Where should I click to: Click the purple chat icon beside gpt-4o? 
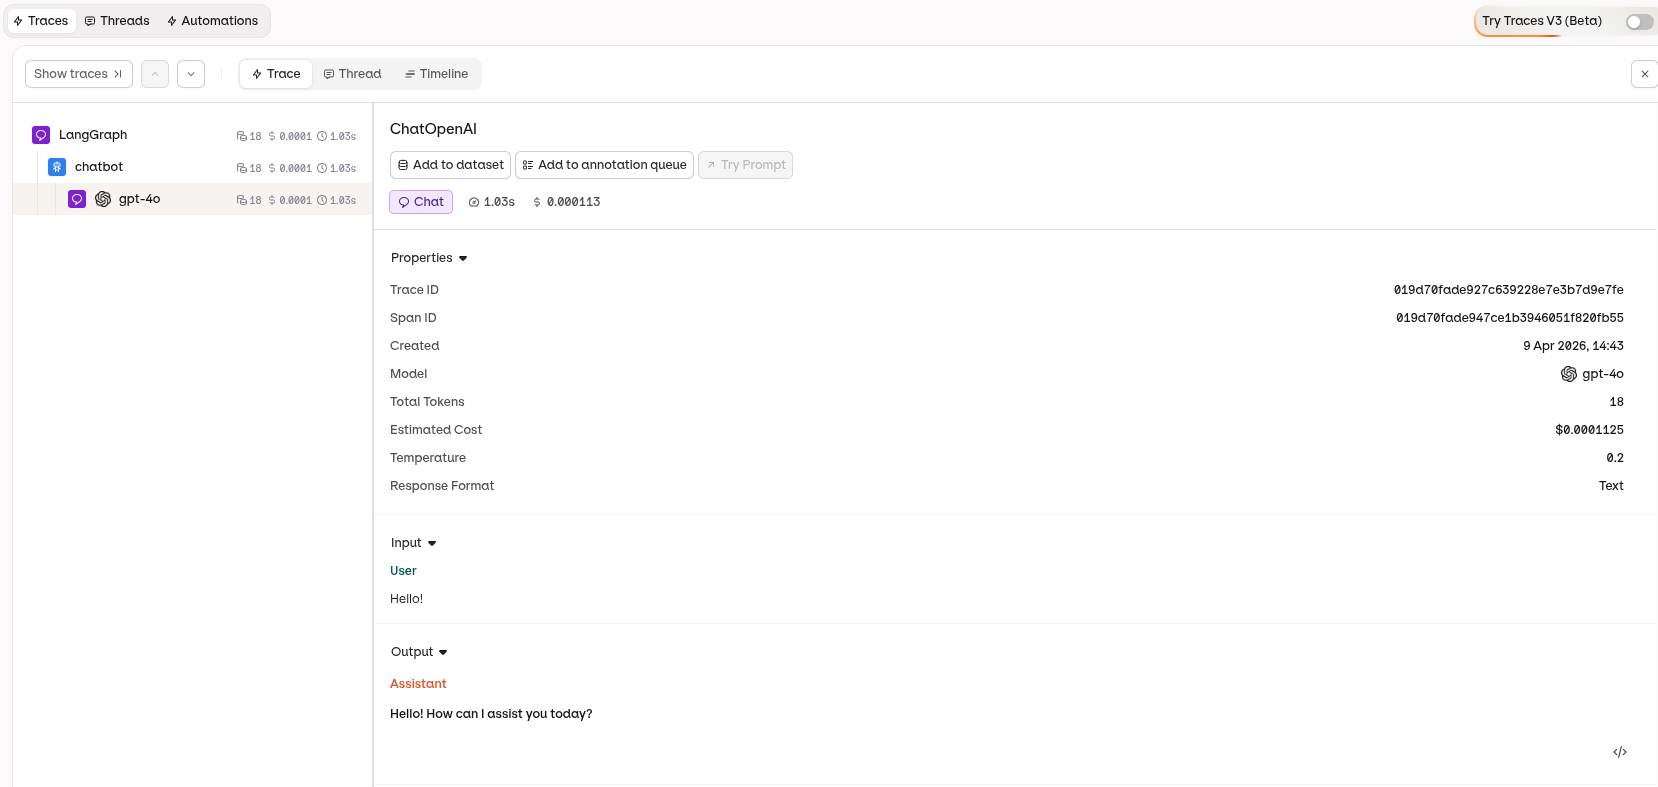77,199
